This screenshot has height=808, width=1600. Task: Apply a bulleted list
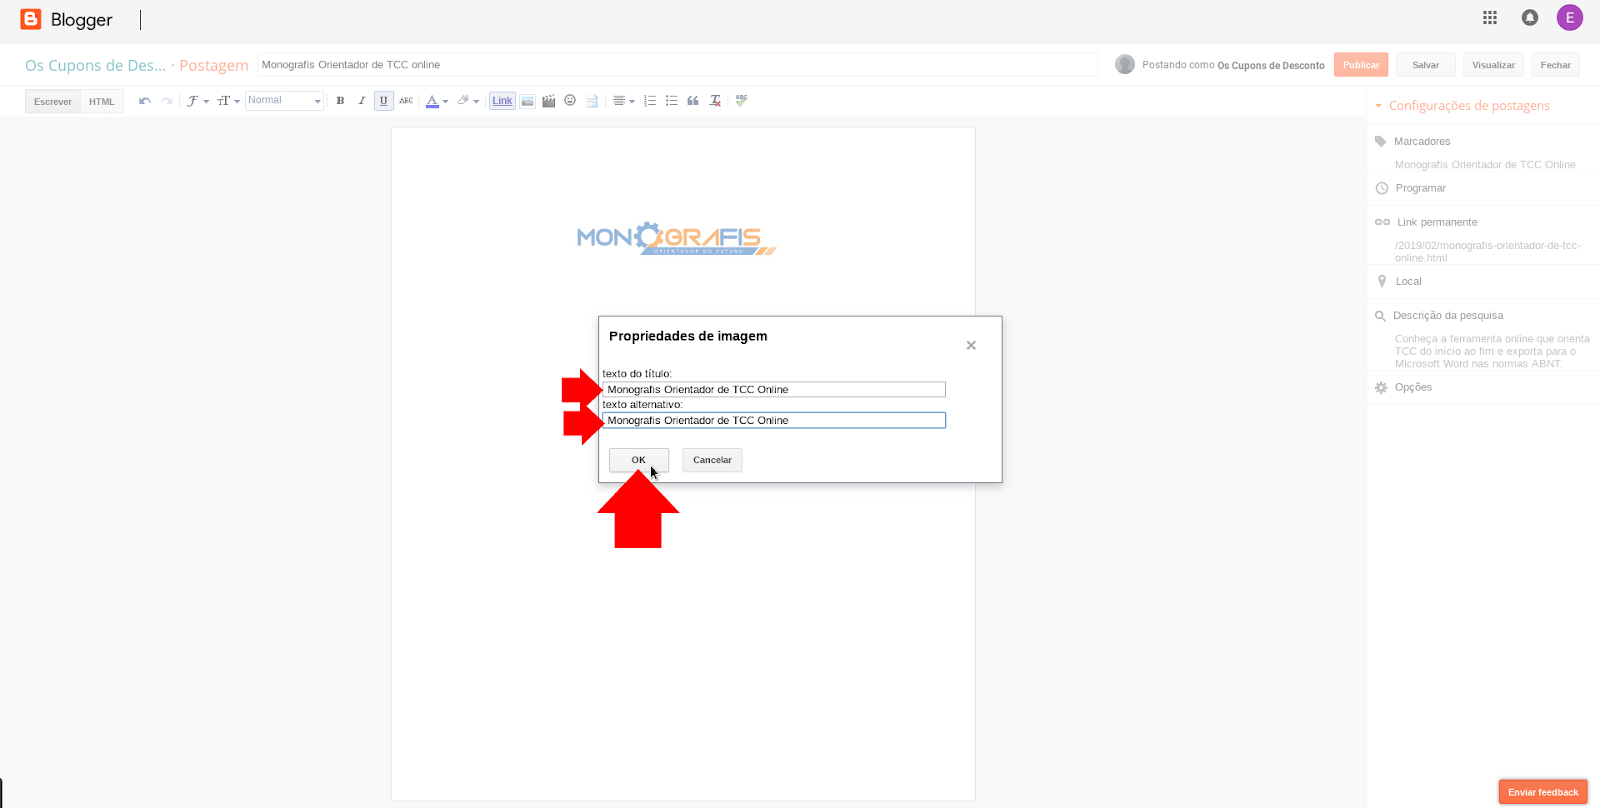pyautogui.click(x=672, y=101)
